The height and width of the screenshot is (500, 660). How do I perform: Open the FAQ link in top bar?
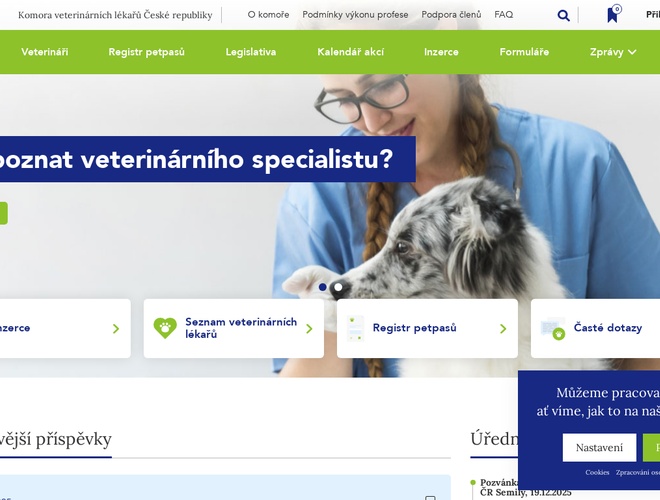click(504, 15)
